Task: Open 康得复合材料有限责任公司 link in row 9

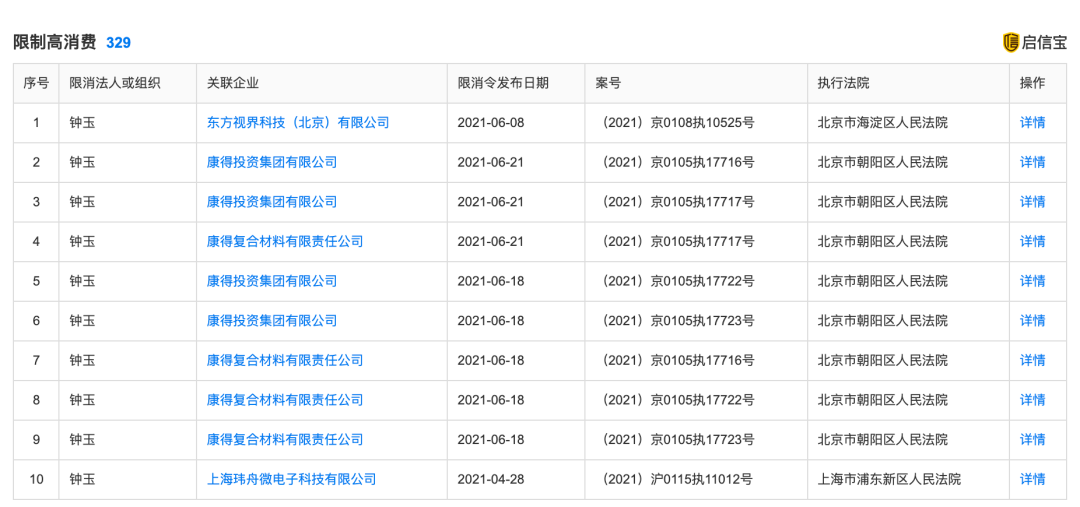Action: (284, 439)
